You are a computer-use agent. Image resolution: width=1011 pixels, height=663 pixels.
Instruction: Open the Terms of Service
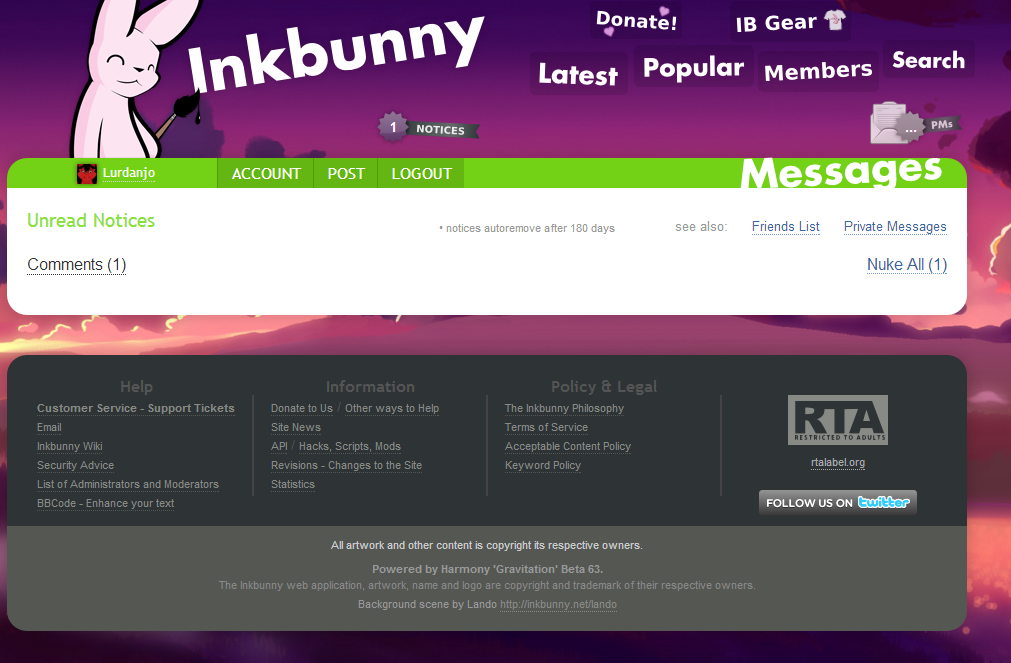pyautogui.click(x=546, y=427)
